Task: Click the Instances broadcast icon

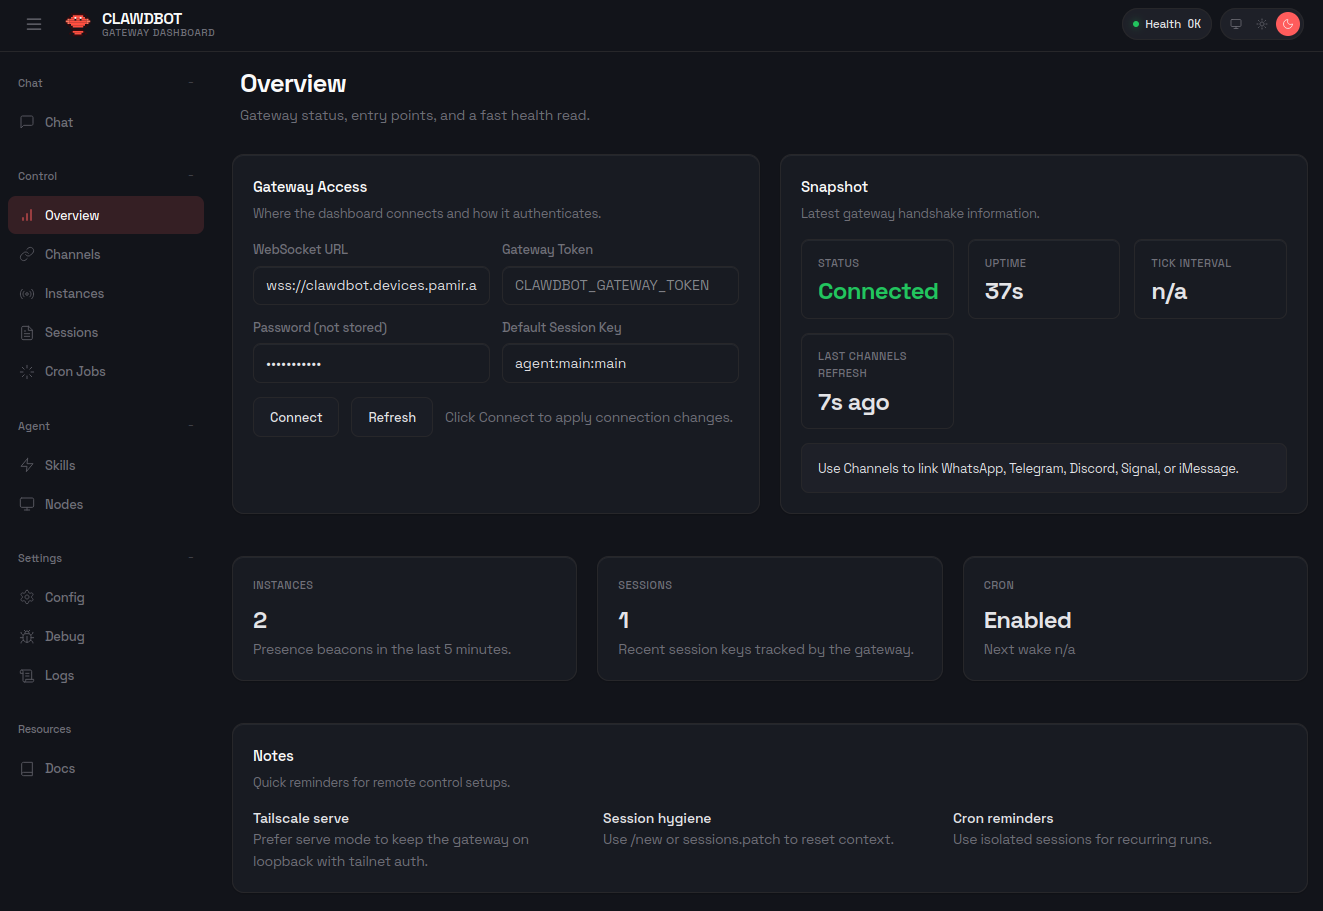Action: [x=27, y=293]
